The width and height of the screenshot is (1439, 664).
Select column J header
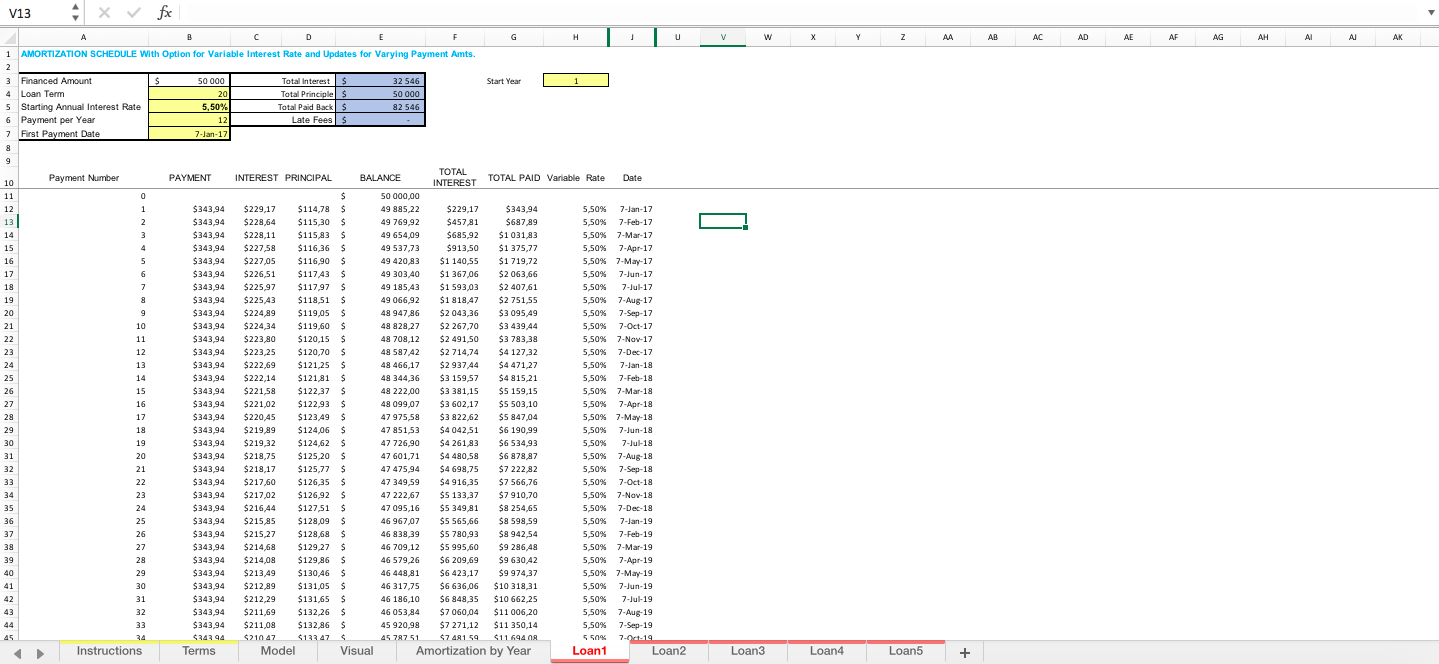click(x=632, y=37)
